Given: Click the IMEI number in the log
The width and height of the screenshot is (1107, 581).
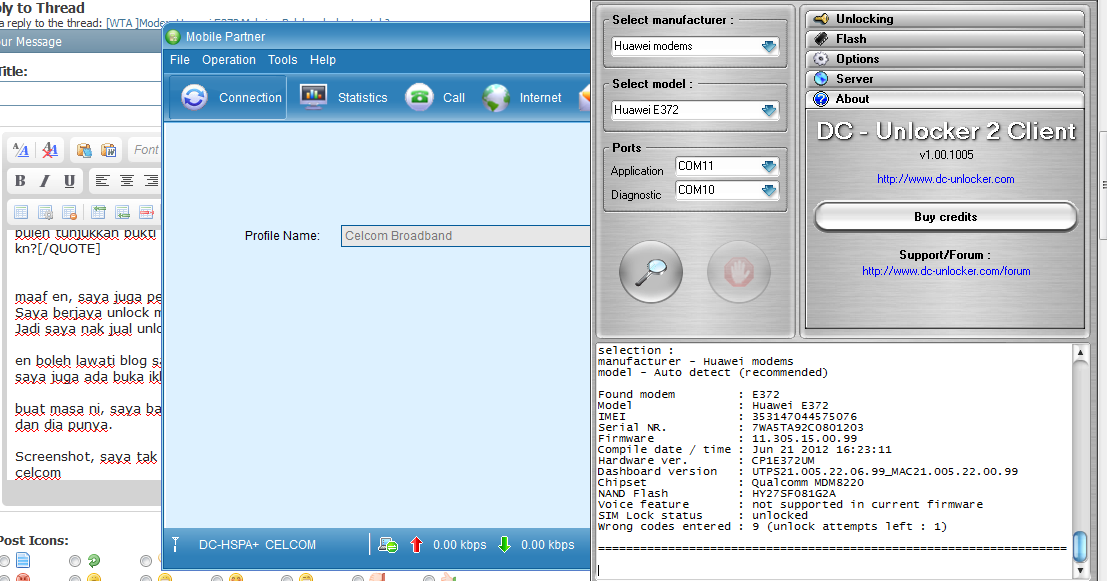Looking at the screenshot, I should click(804, 417).
